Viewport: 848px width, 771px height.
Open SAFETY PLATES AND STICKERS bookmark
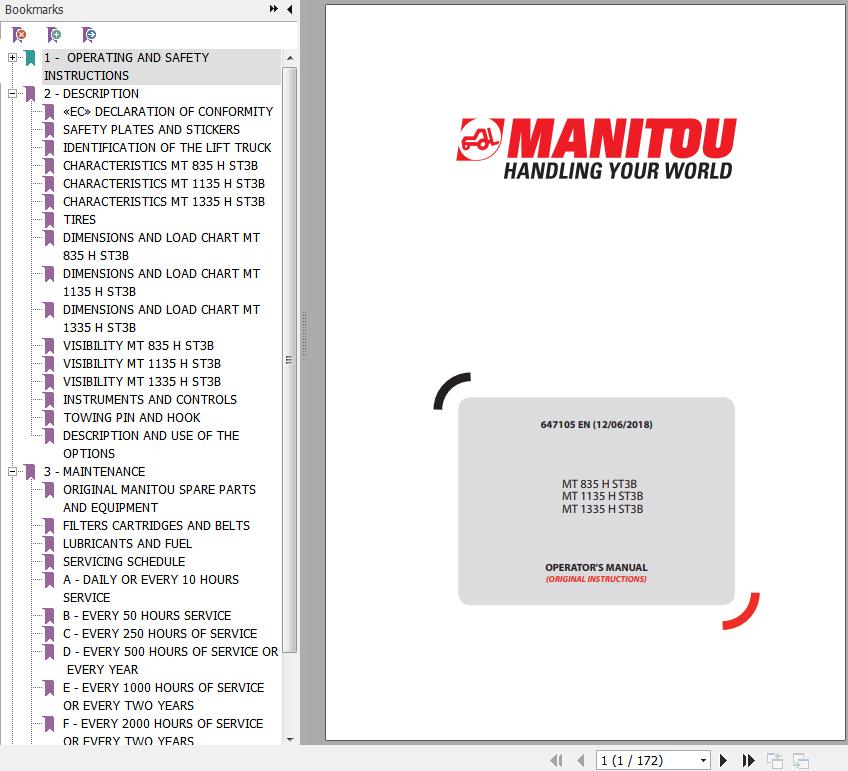pyautogui.click(x=151, y=130)
